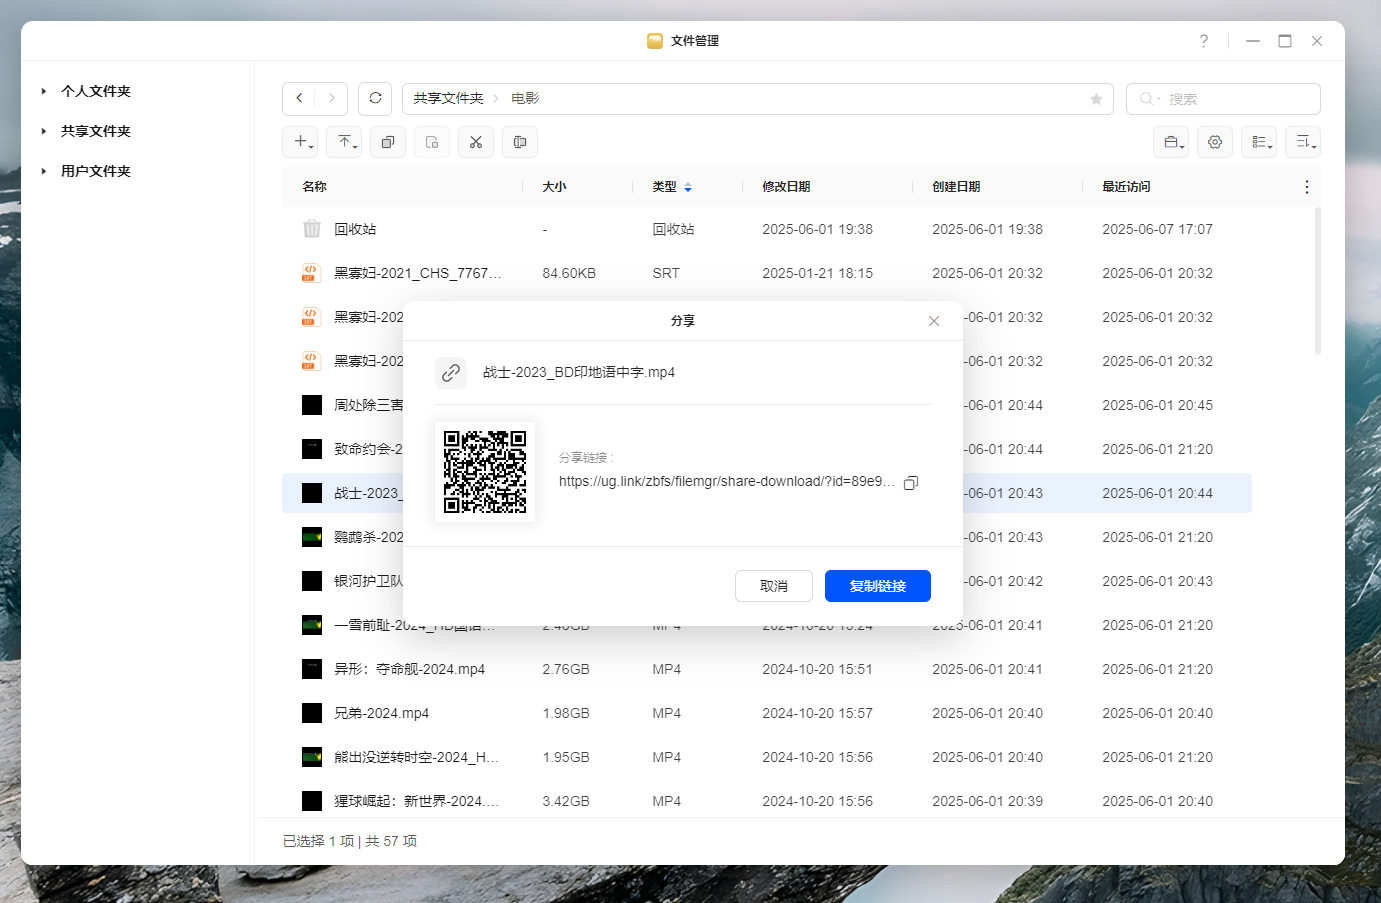Sort by the 最近访问 column header
Screen dimensions: 1381x903
coord(1126,187)
